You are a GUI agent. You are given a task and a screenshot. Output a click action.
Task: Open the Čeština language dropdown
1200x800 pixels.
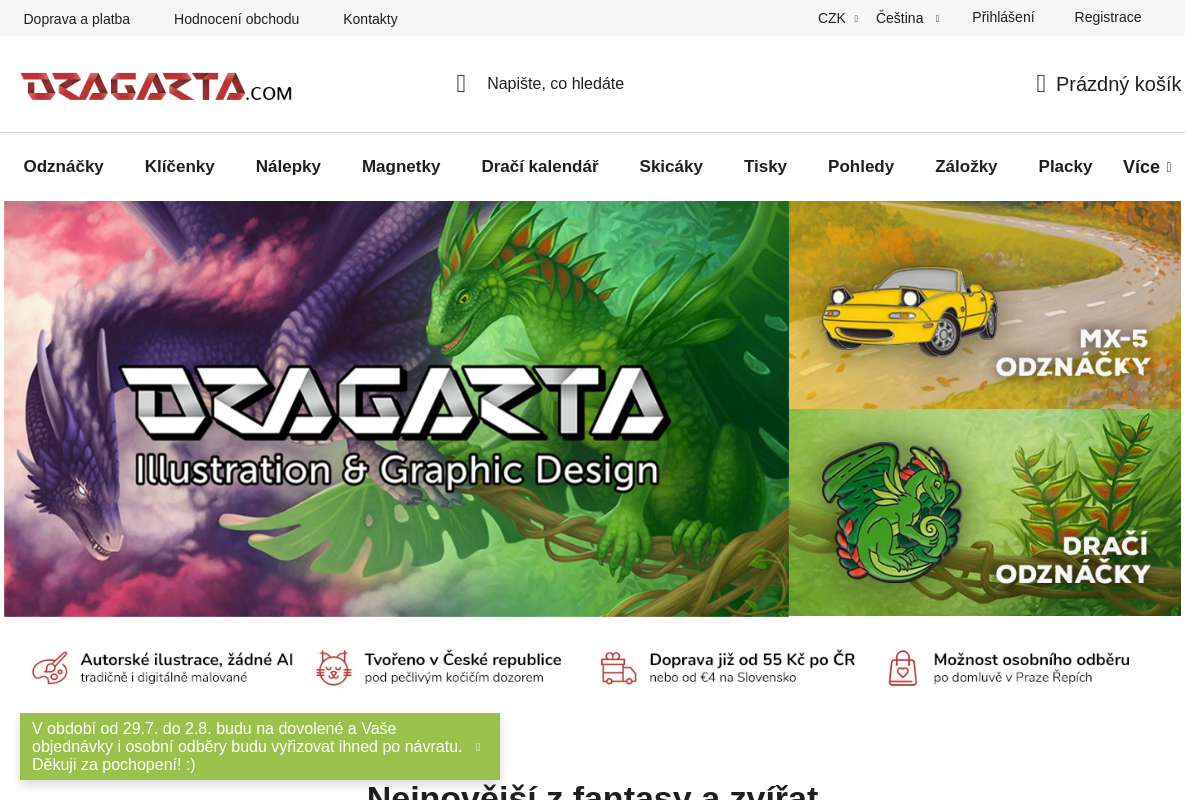point(907,18)
